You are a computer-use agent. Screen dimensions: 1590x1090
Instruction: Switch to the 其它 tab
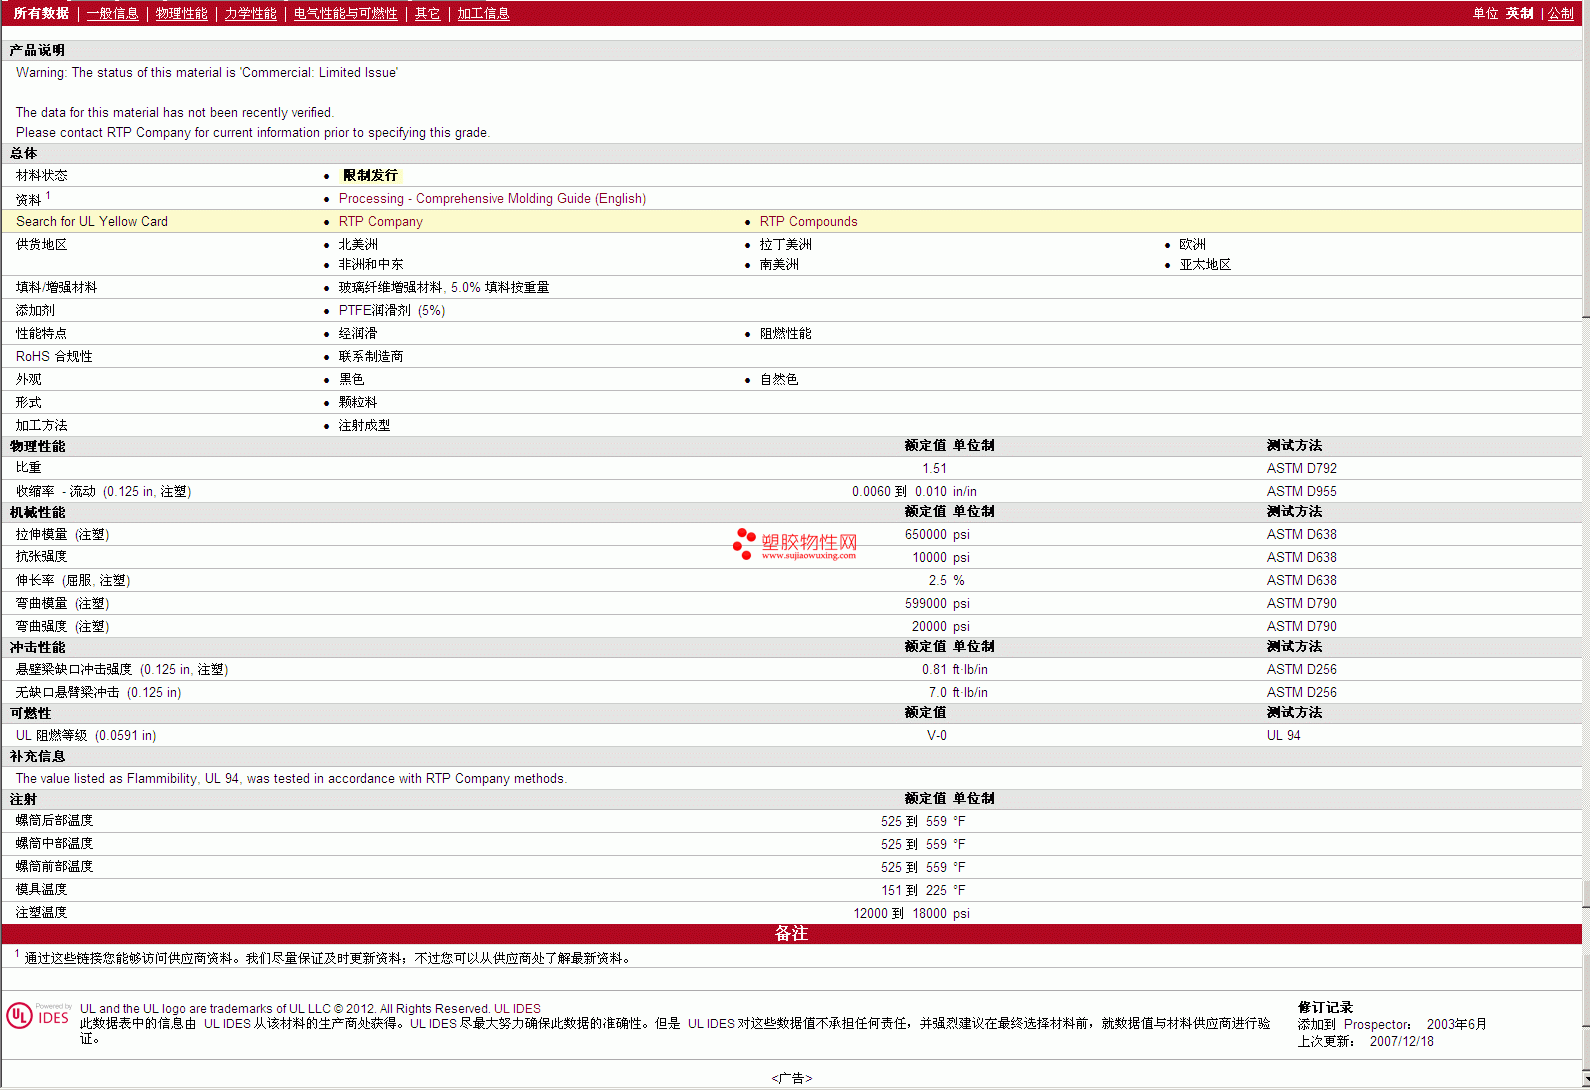coord(427,13)
